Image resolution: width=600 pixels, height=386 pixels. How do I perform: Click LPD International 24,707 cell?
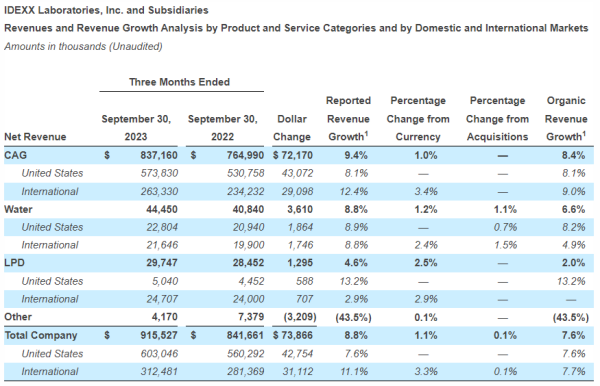[x=162, y=299]
